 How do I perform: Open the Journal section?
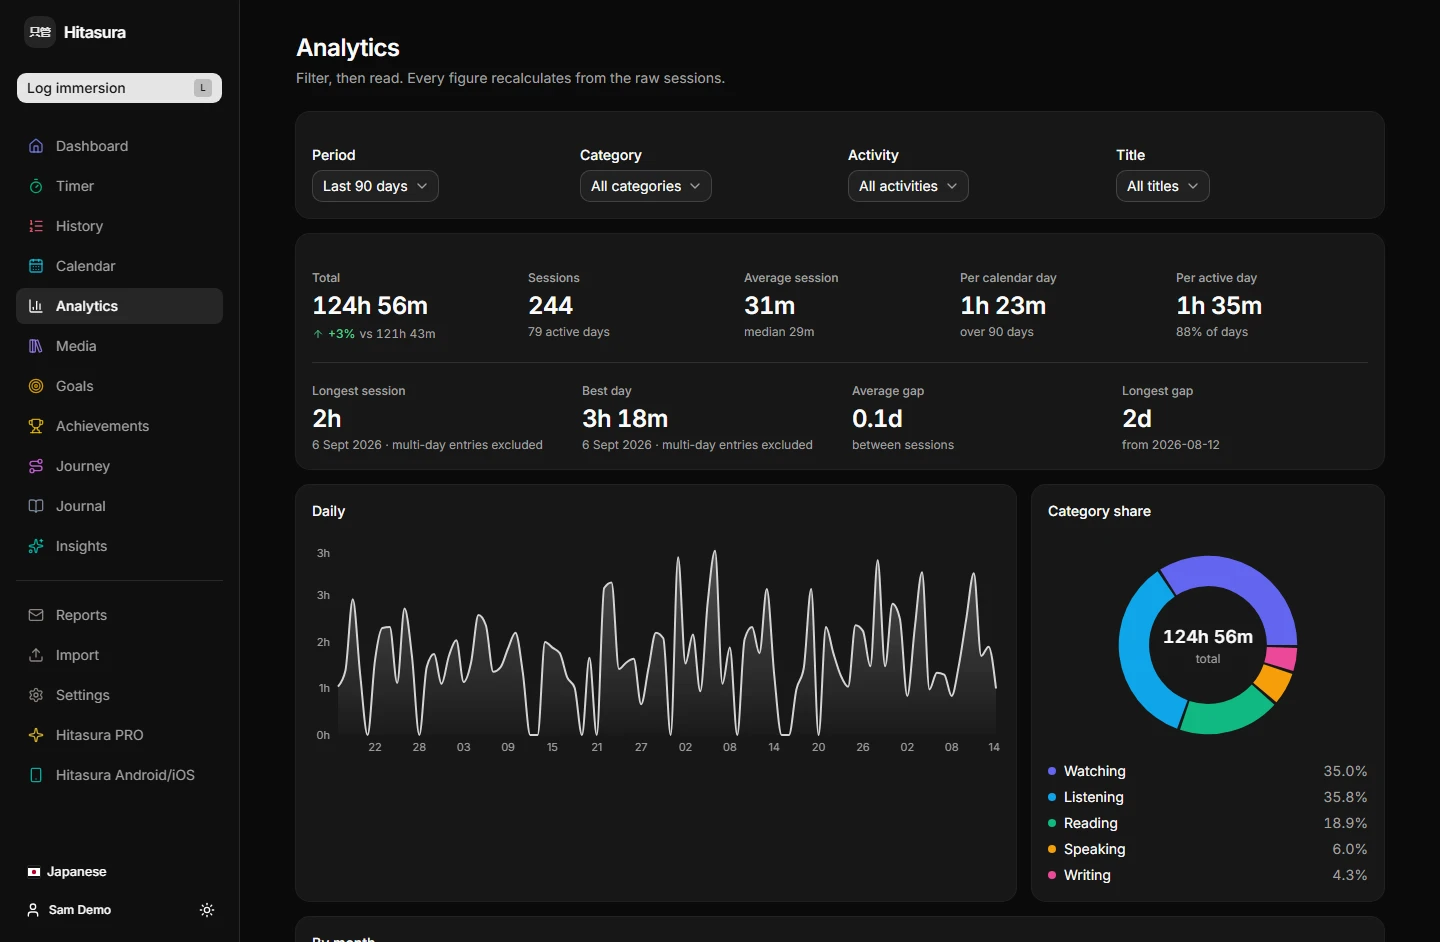pyautogui.click(x=119, y=506)
